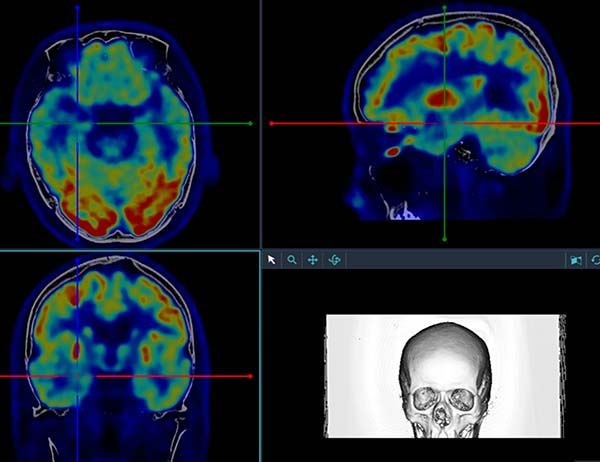Screen dimensions: 600x462
Task: Click green line bottom endpoint in sagittal view
Action: point(444,239)
